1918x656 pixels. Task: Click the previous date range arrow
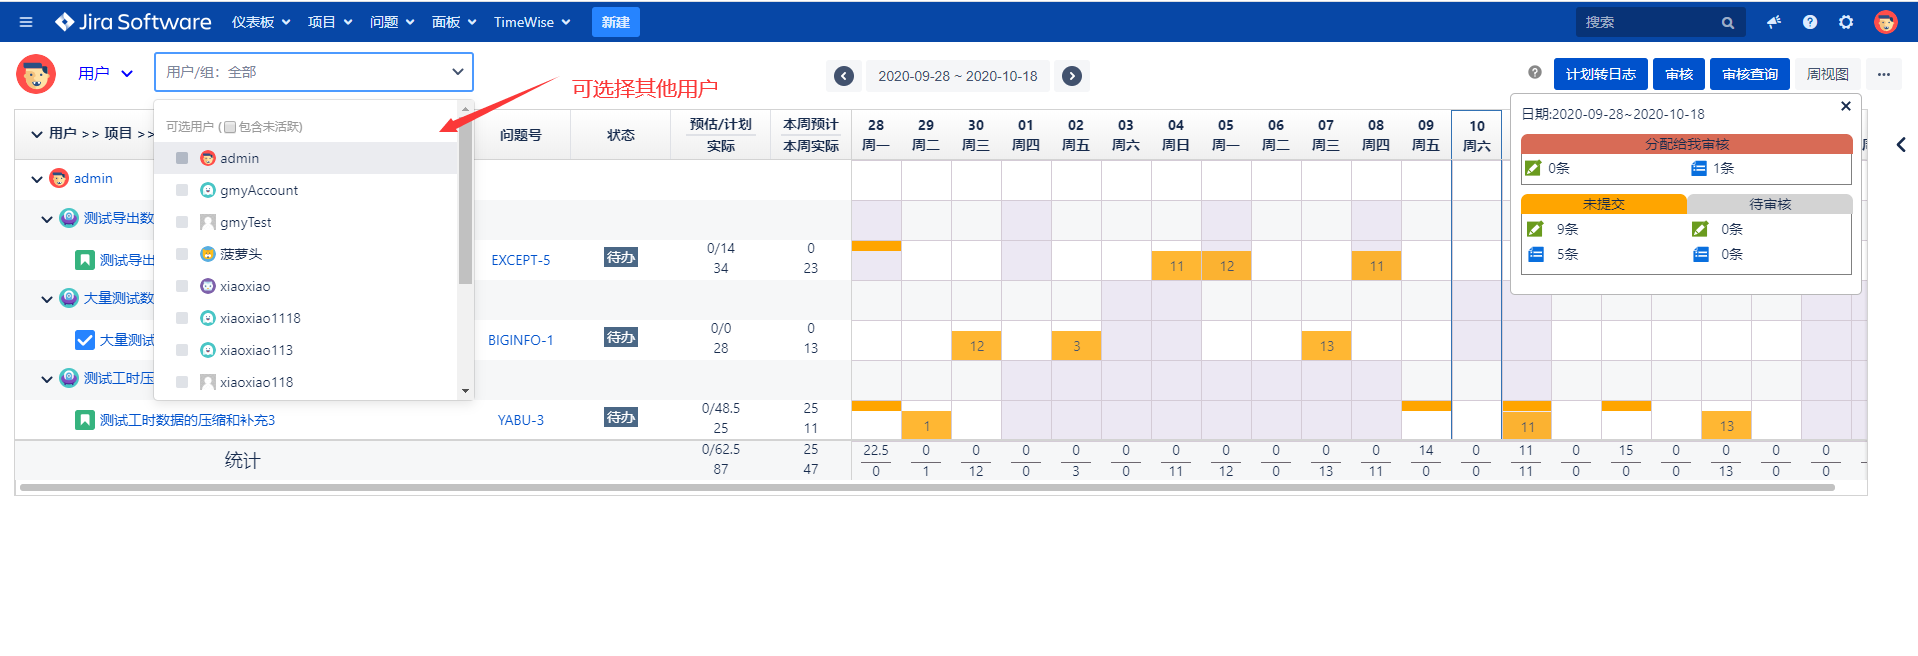(x=843, y=76)
